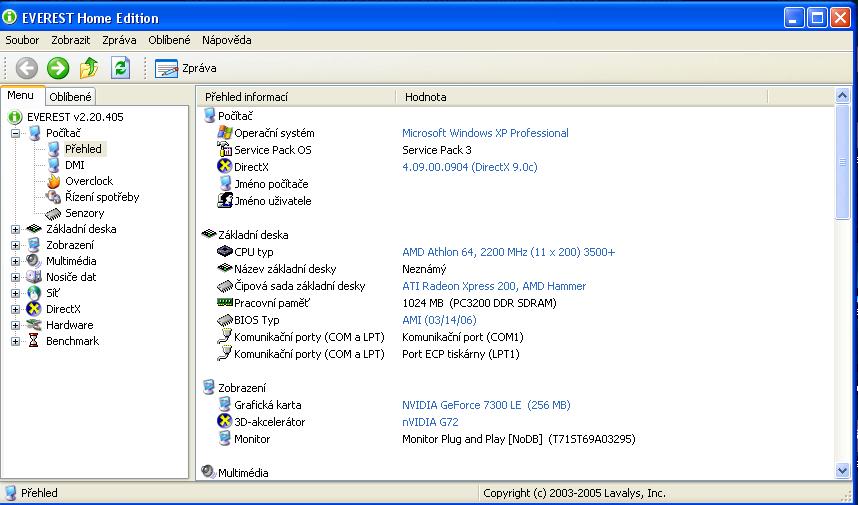This screenshot has height=505, width=858.
Task: Click the AMD Athlon 64 CPU link
Action: (x=508, y=252)
